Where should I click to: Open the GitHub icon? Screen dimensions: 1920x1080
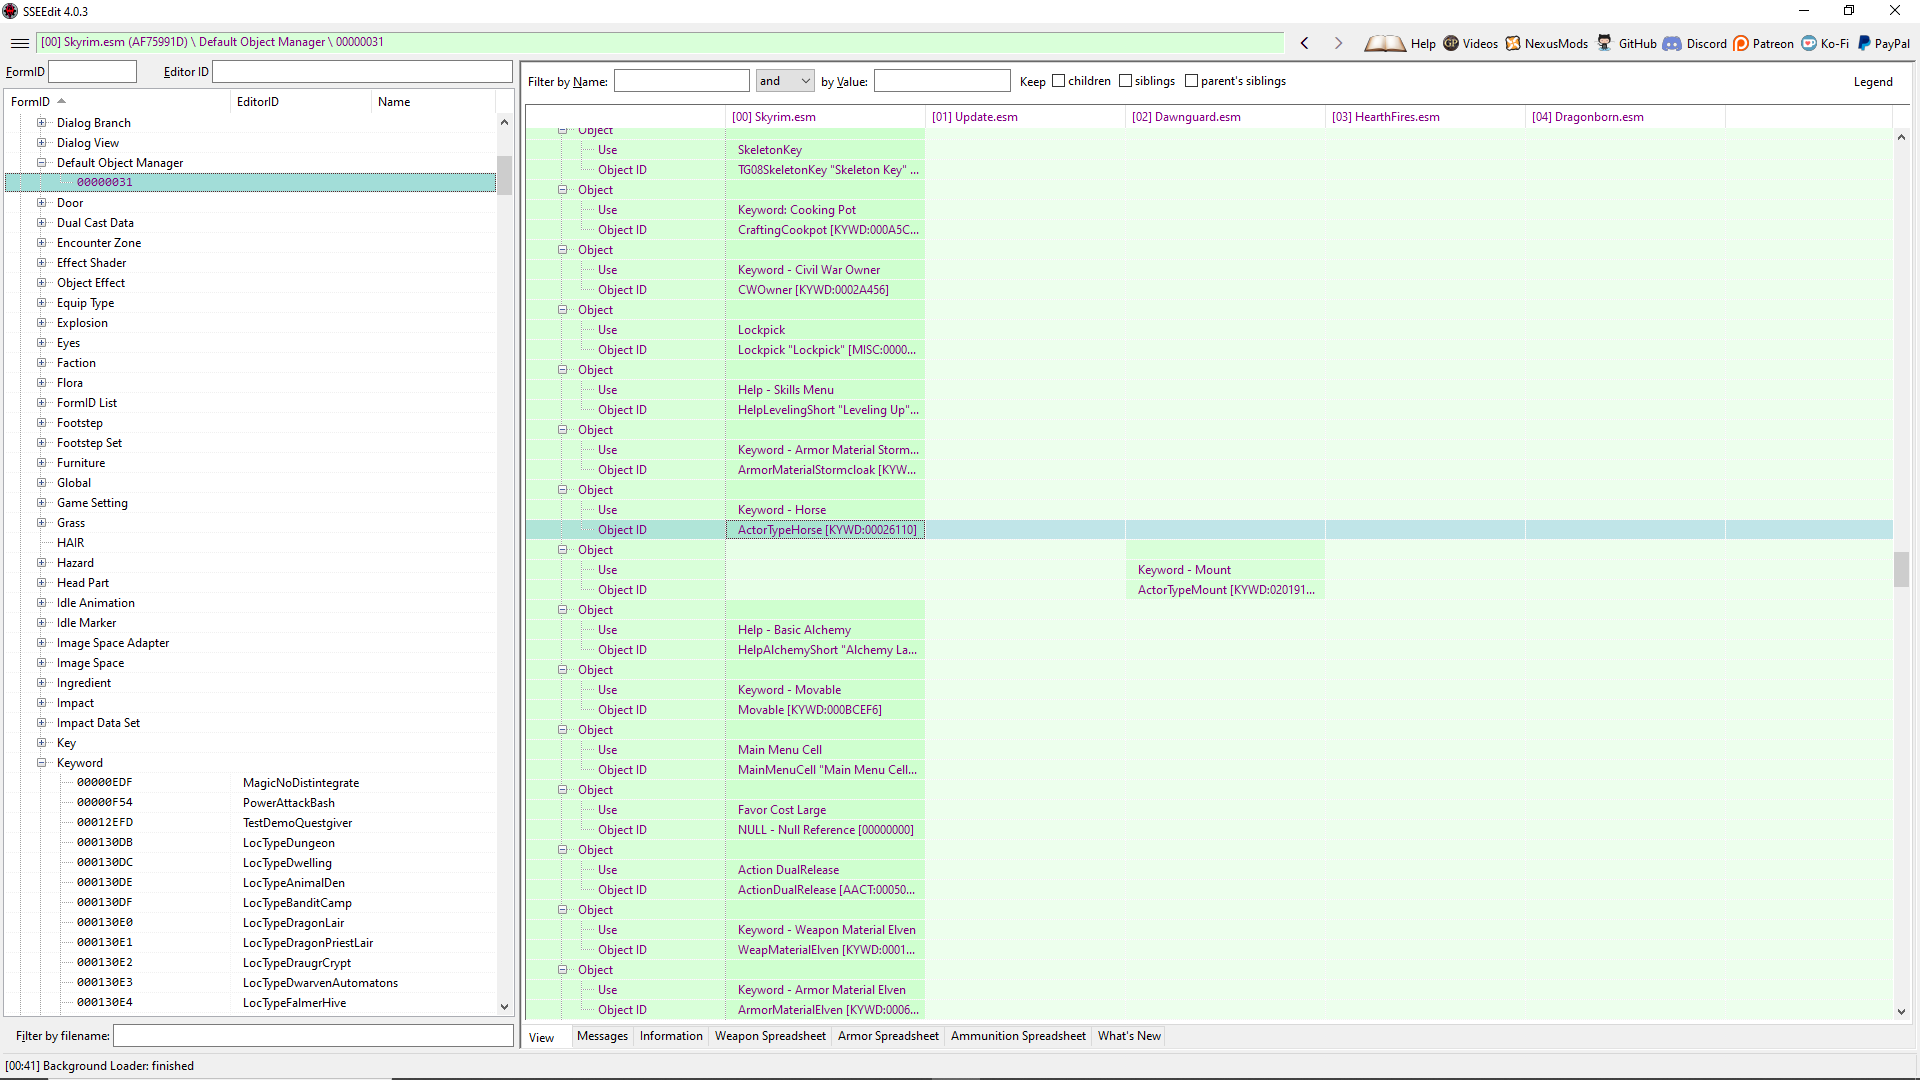[1604, 43]
